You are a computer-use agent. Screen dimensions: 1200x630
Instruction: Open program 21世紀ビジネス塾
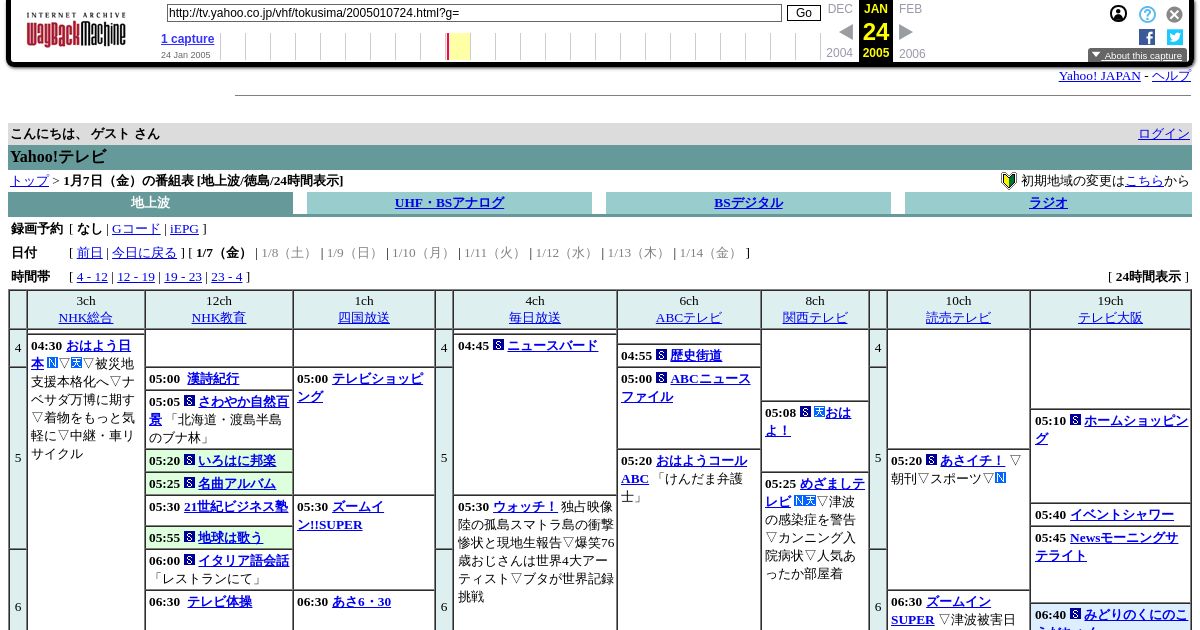pos(236,507)
